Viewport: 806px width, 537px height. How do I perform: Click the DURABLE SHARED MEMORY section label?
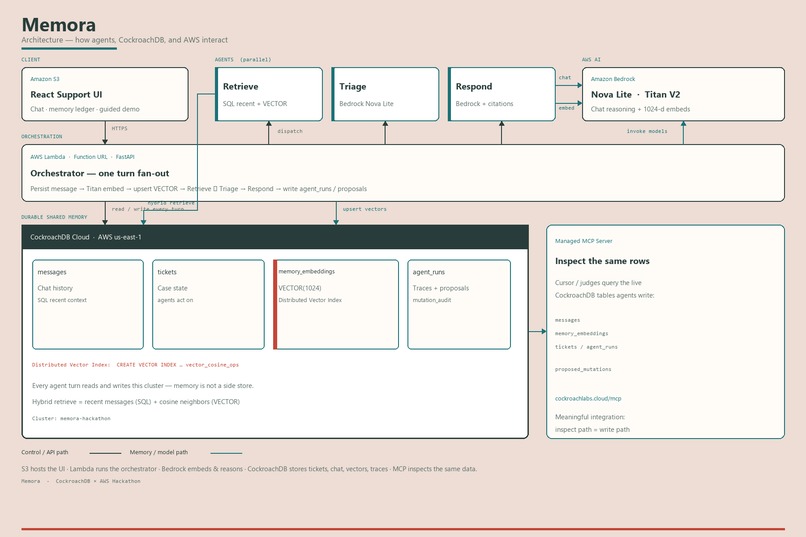(54, 217)
